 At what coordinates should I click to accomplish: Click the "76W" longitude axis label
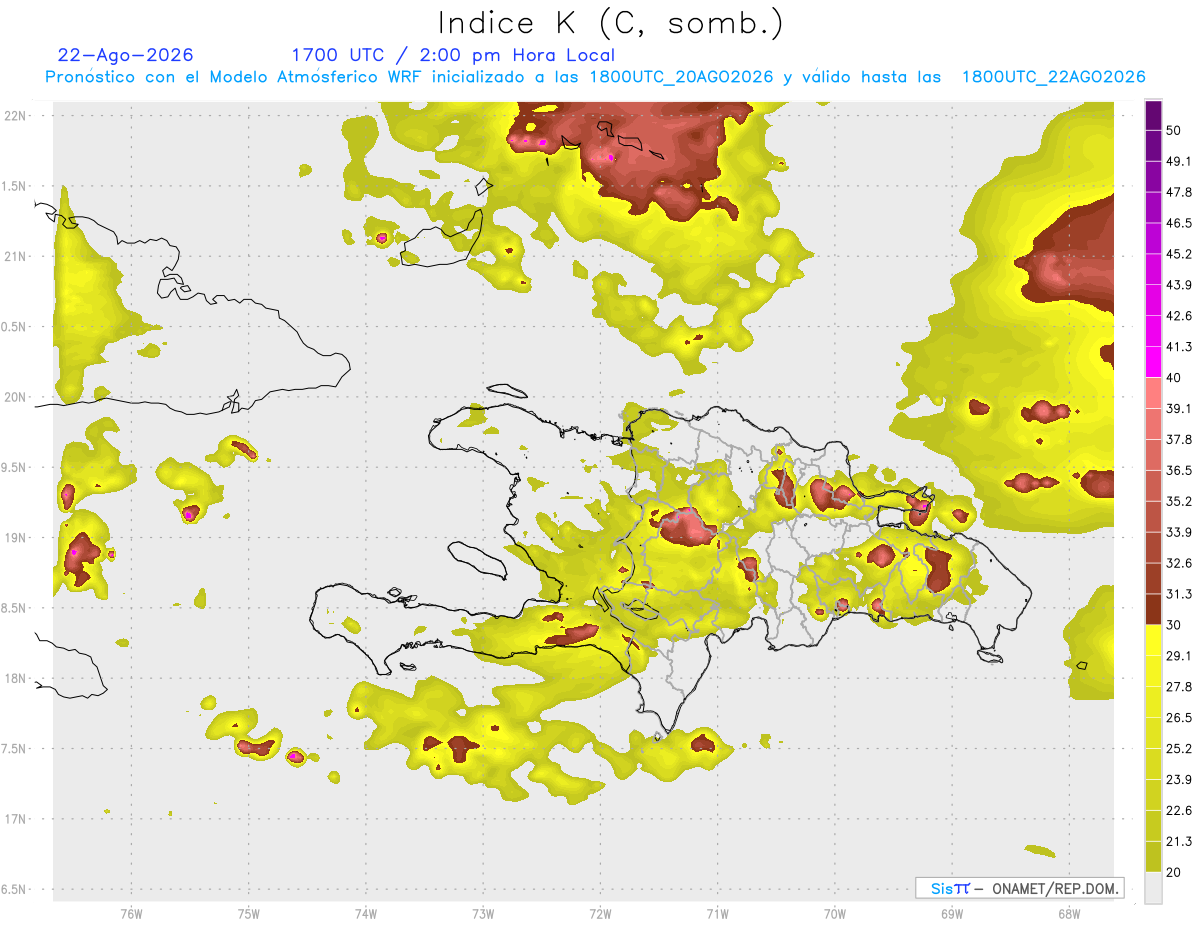click(x=131, y=913)
